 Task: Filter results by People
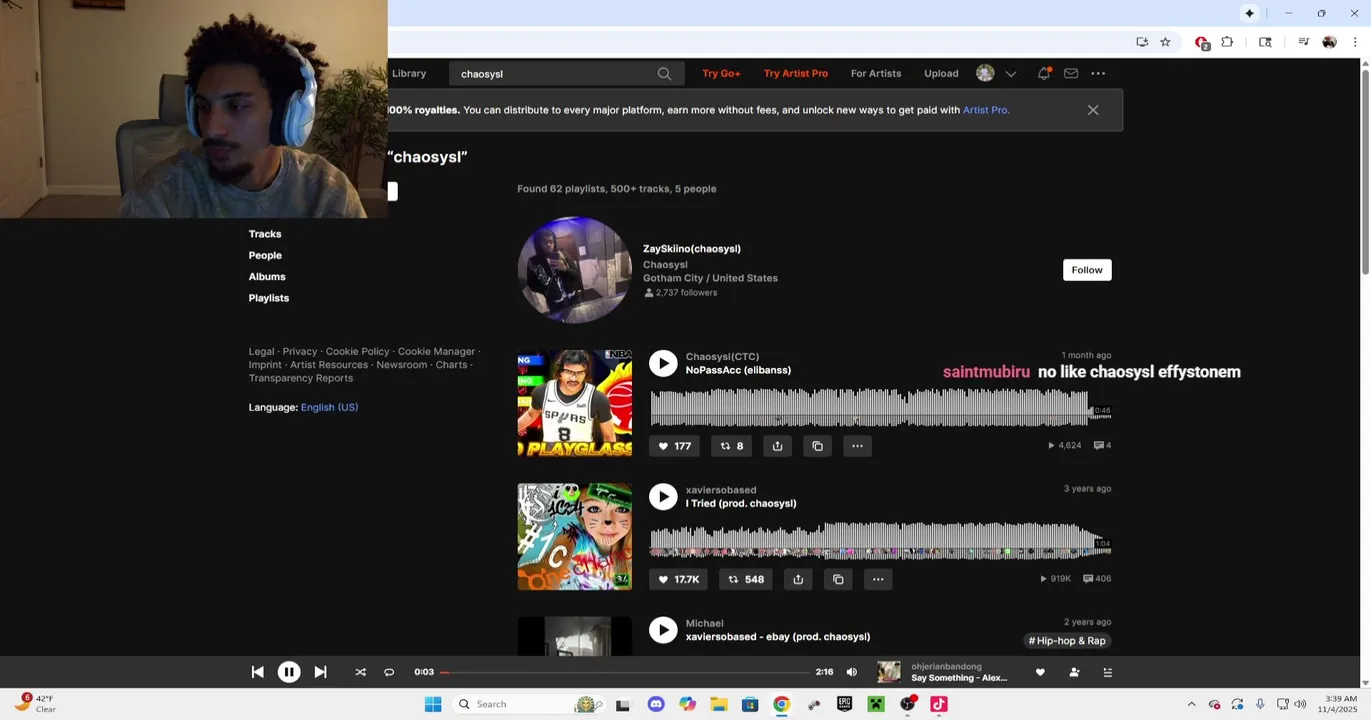(265, 255)
